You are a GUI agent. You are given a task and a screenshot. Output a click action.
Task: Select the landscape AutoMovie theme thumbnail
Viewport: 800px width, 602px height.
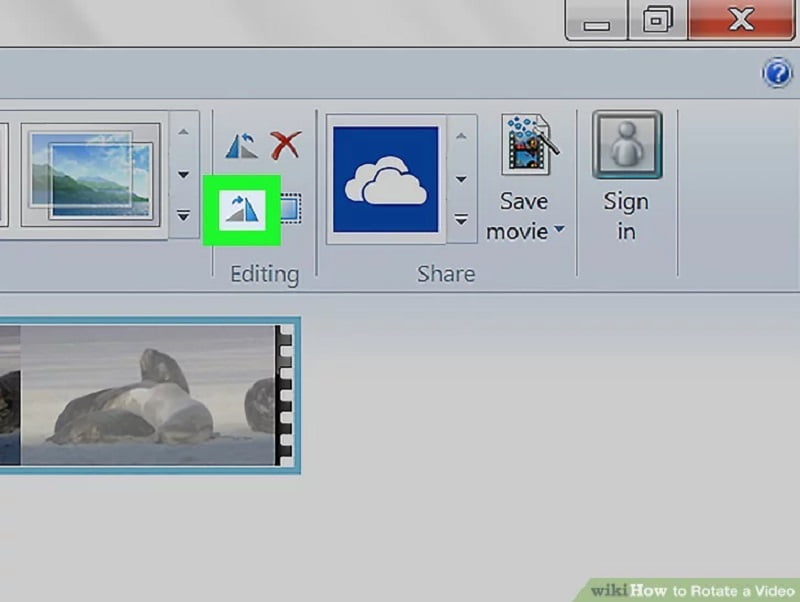tap(91, 175)
